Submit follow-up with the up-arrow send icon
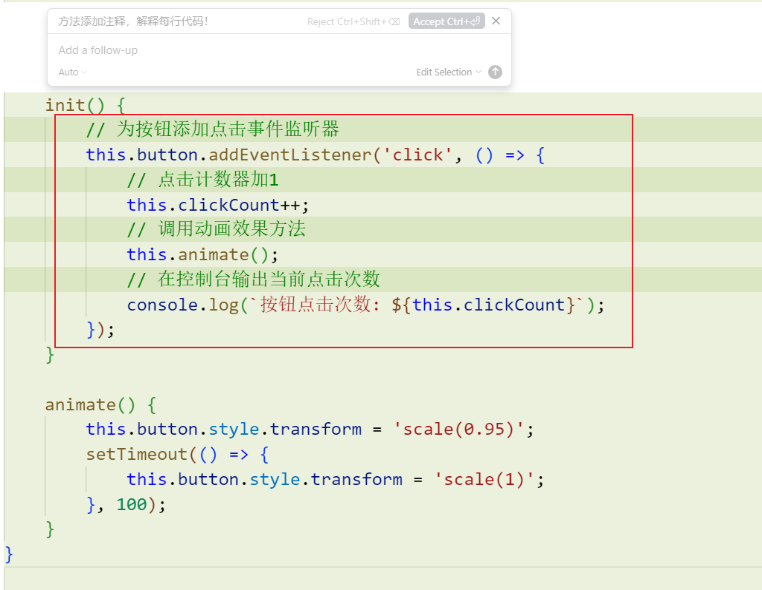 coord(495,72)
